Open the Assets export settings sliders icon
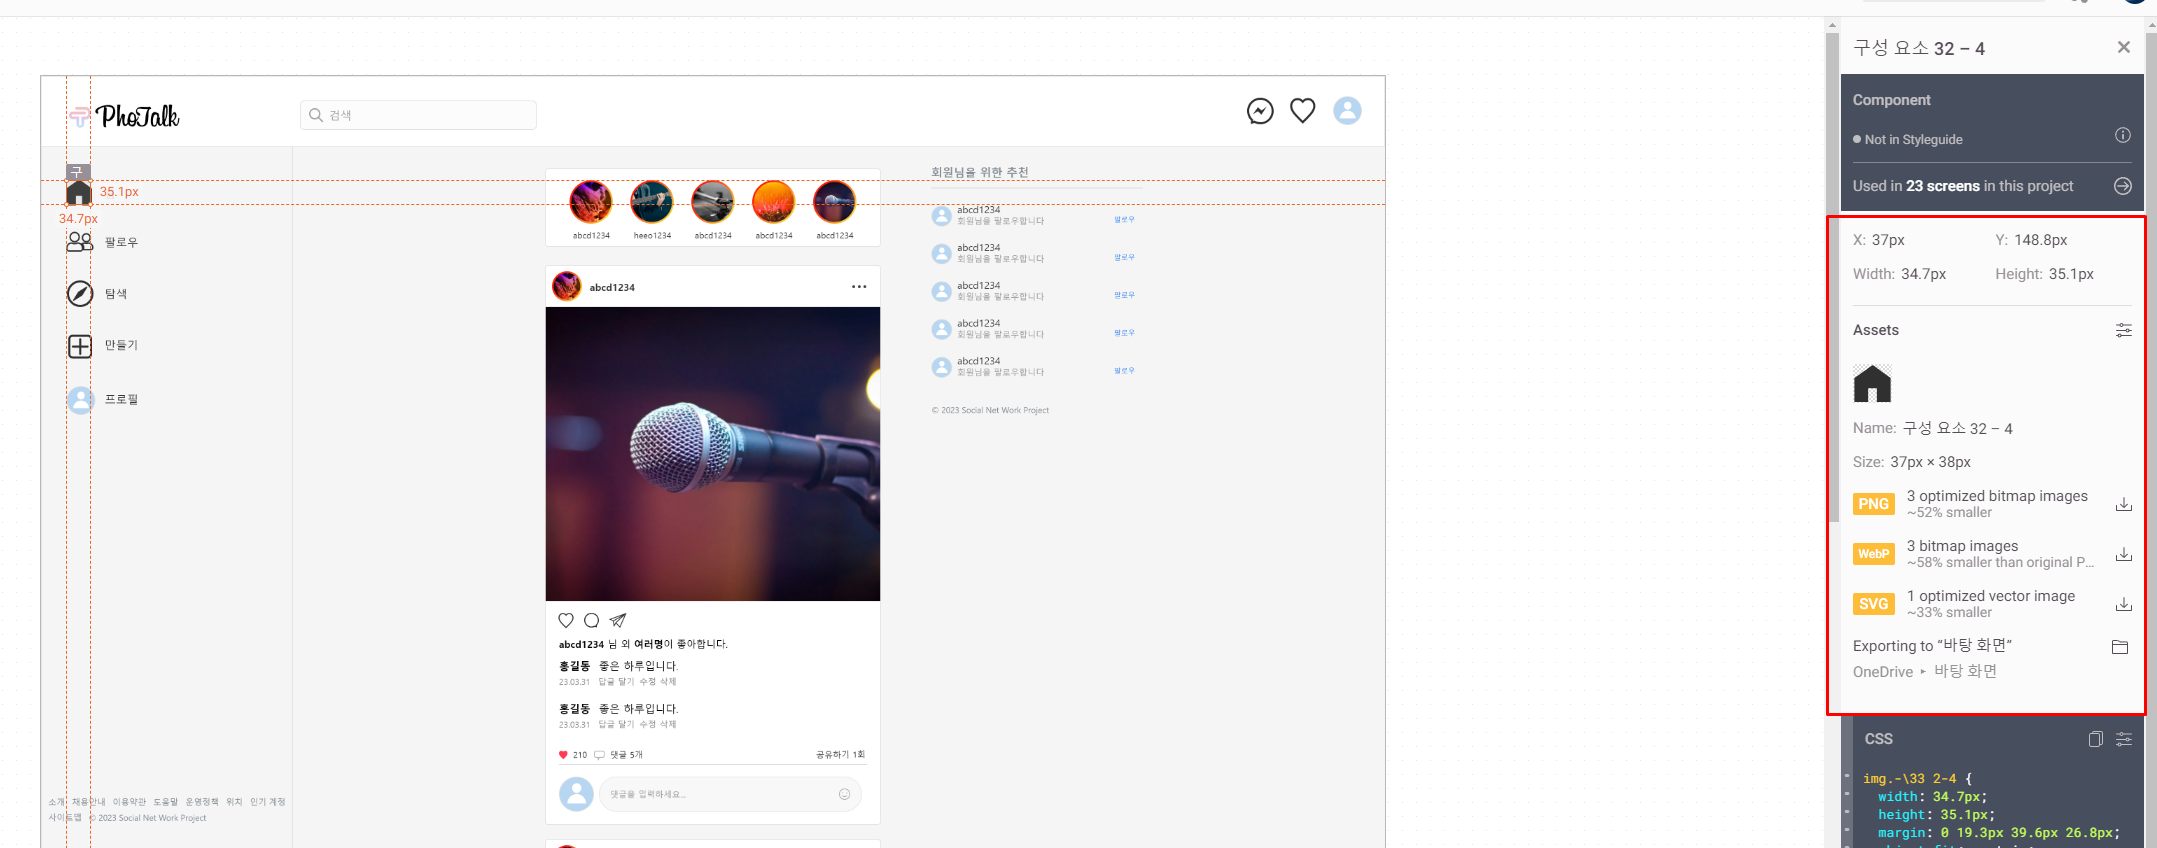This screenshot has width=2157, height=848. (x=2124, y=330)
